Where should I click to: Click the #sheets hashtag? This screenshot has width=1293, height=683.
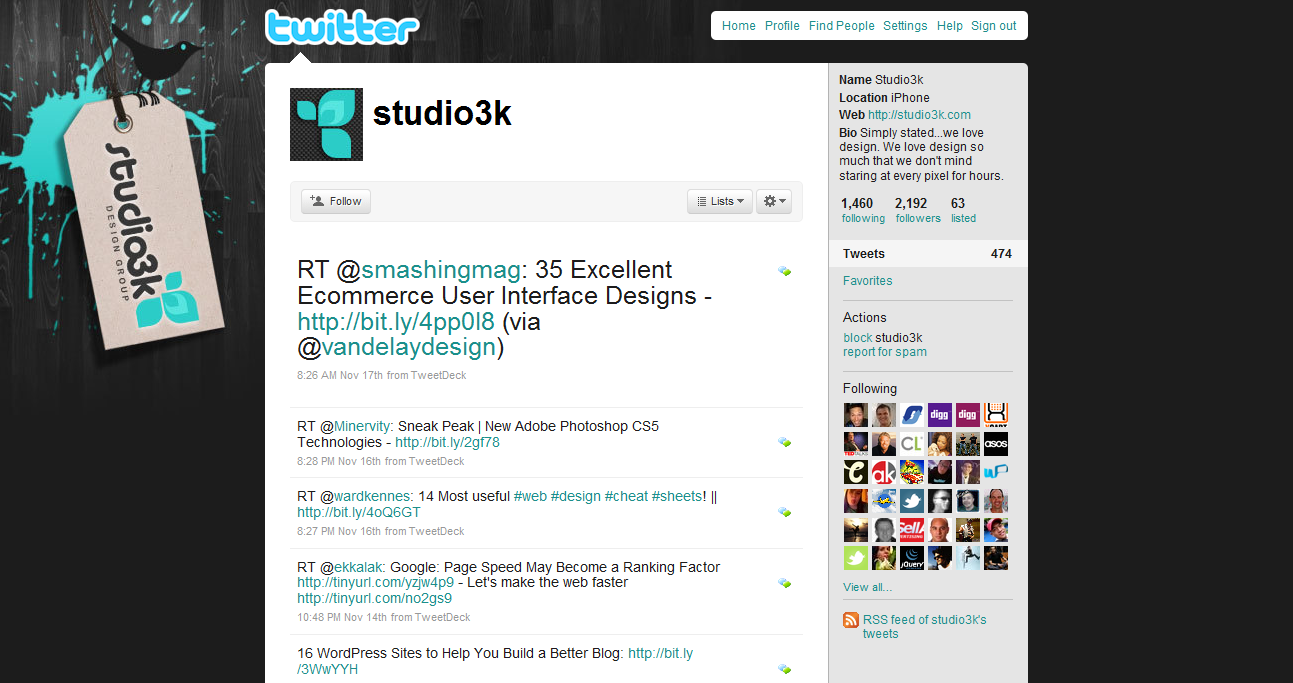tap(677, 496)
